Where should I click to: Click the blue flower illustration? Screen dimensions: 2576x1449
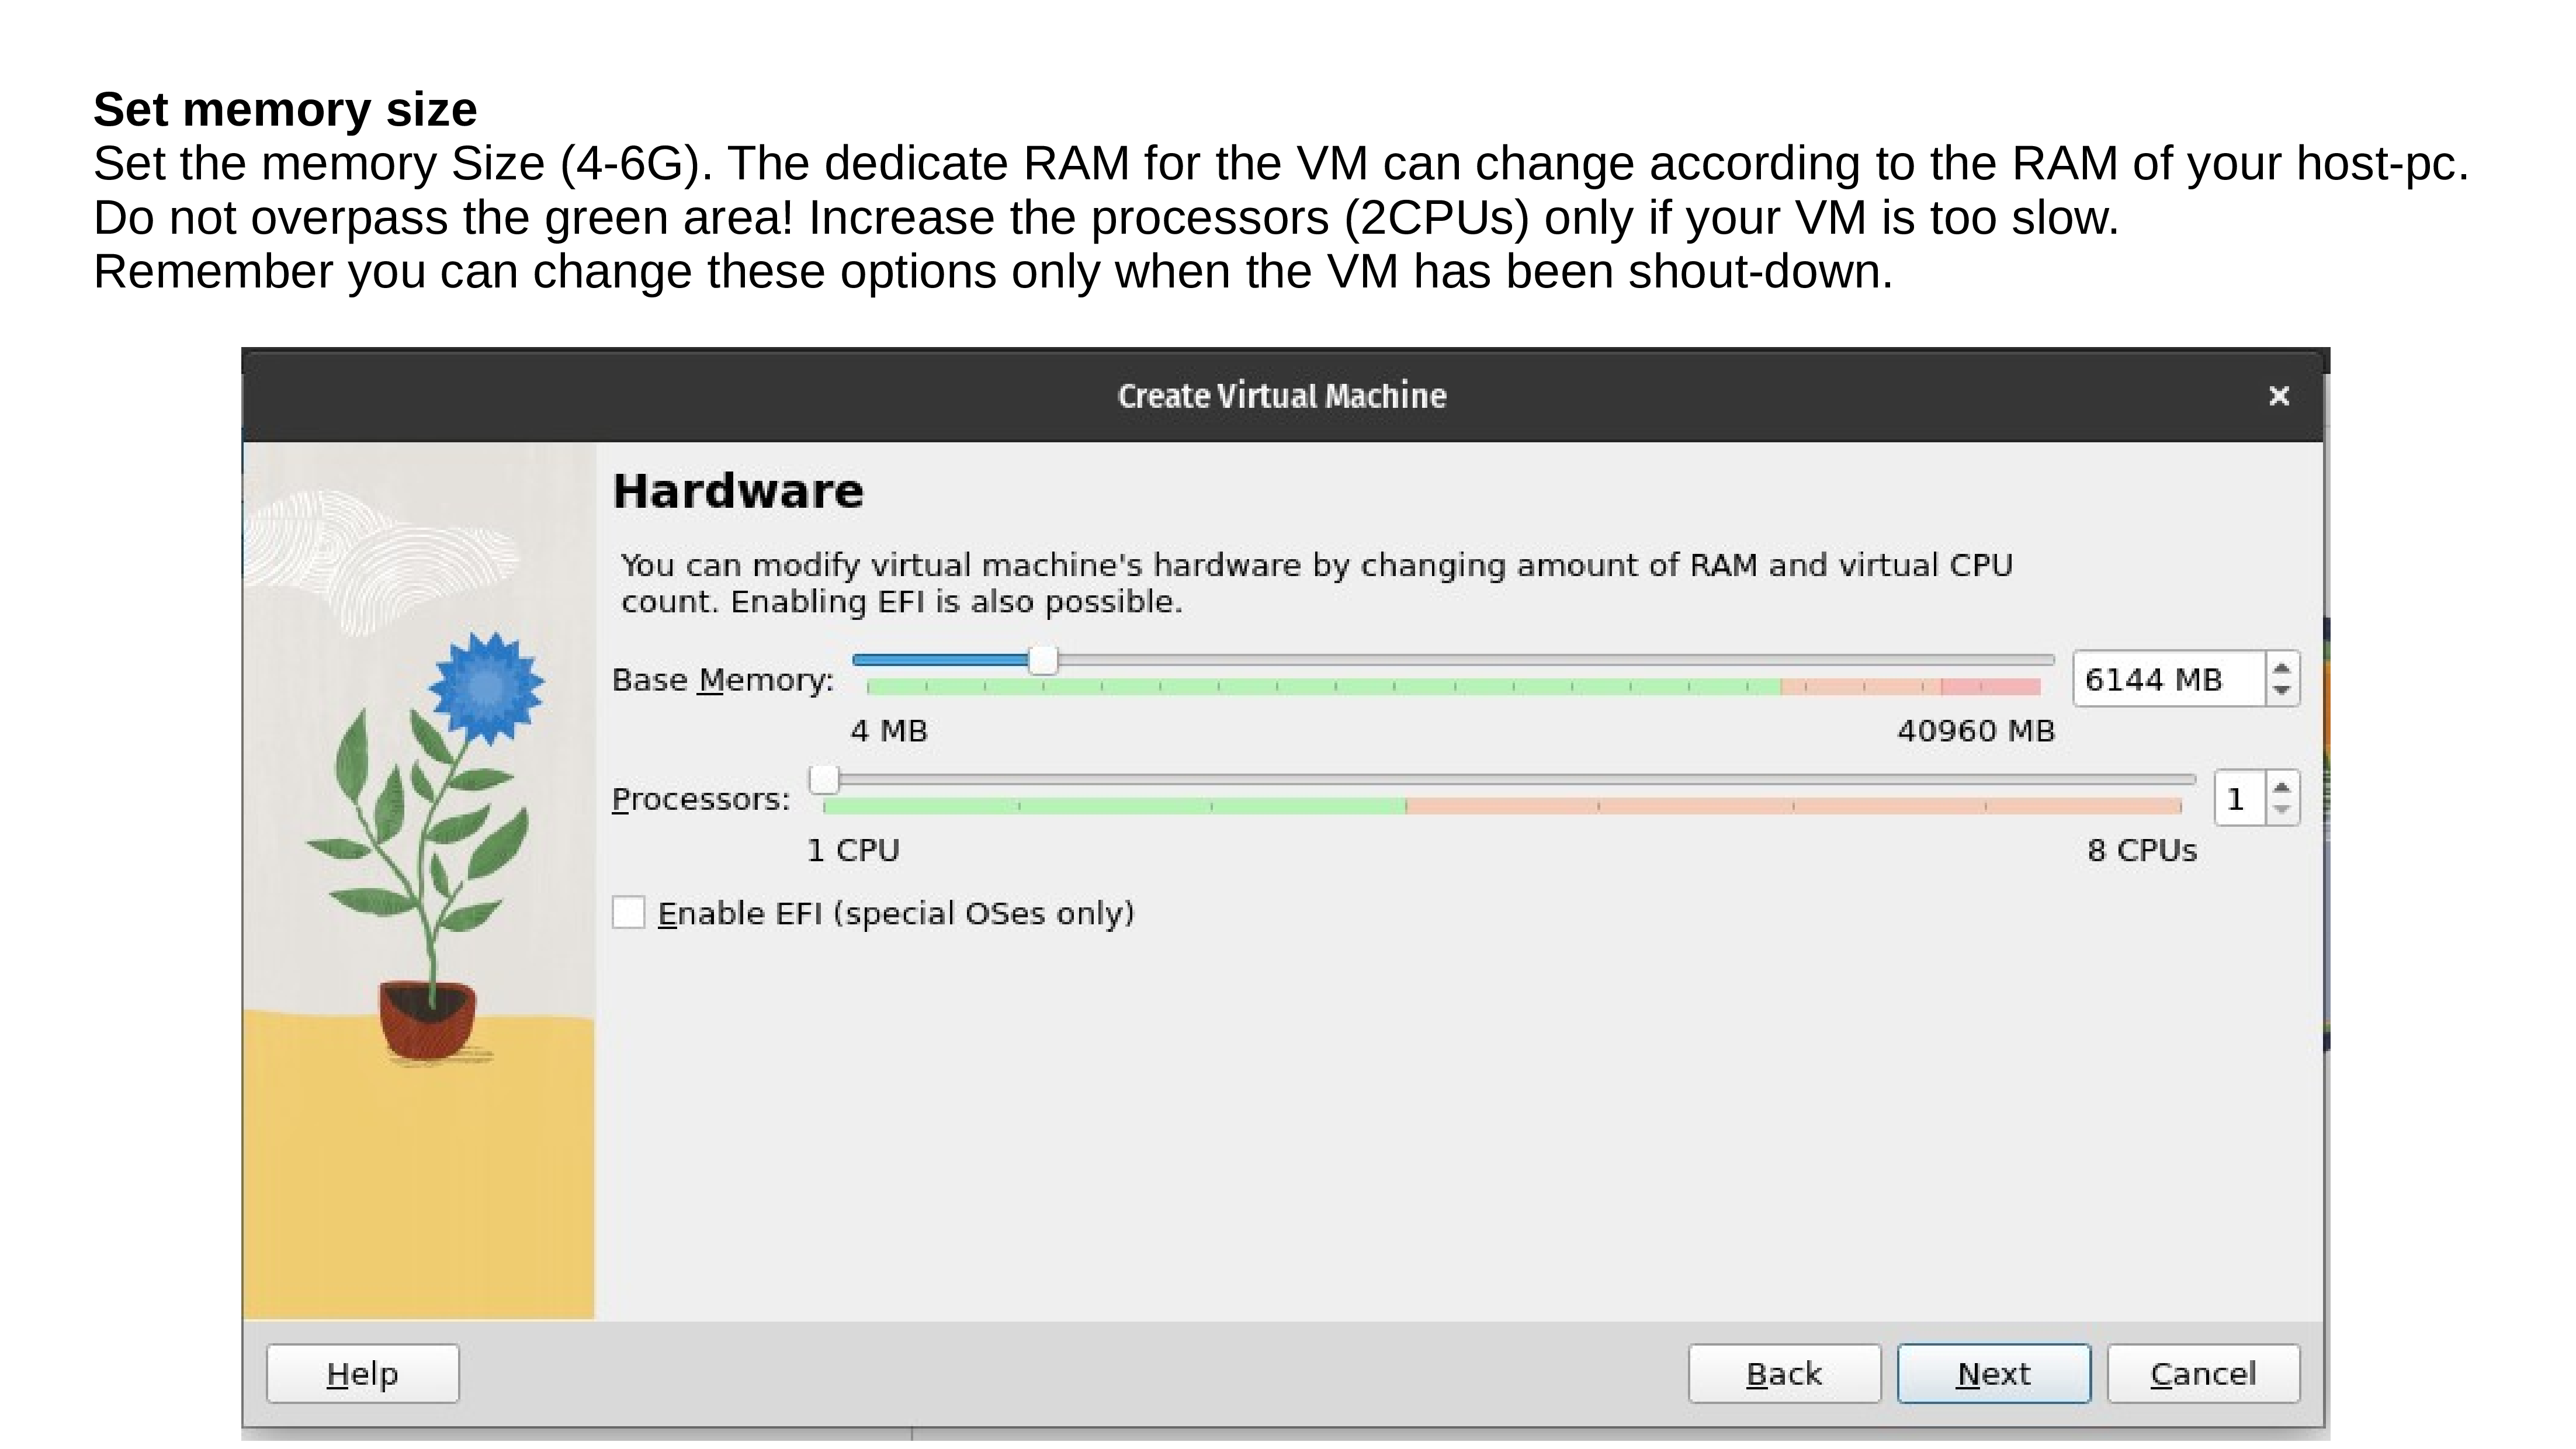tap(487, 687)
